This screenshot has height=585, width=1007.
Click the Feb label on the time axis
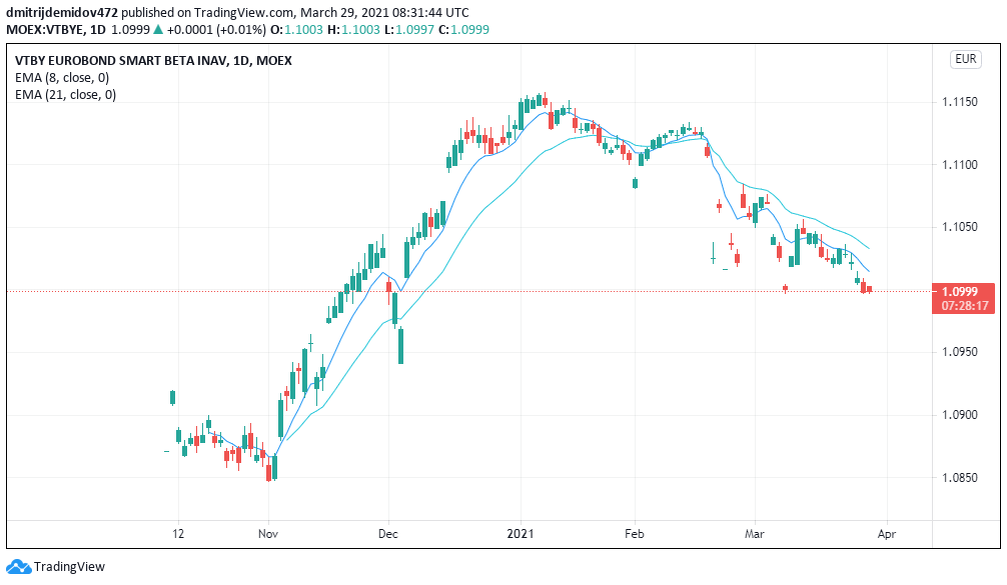[634, 534]
